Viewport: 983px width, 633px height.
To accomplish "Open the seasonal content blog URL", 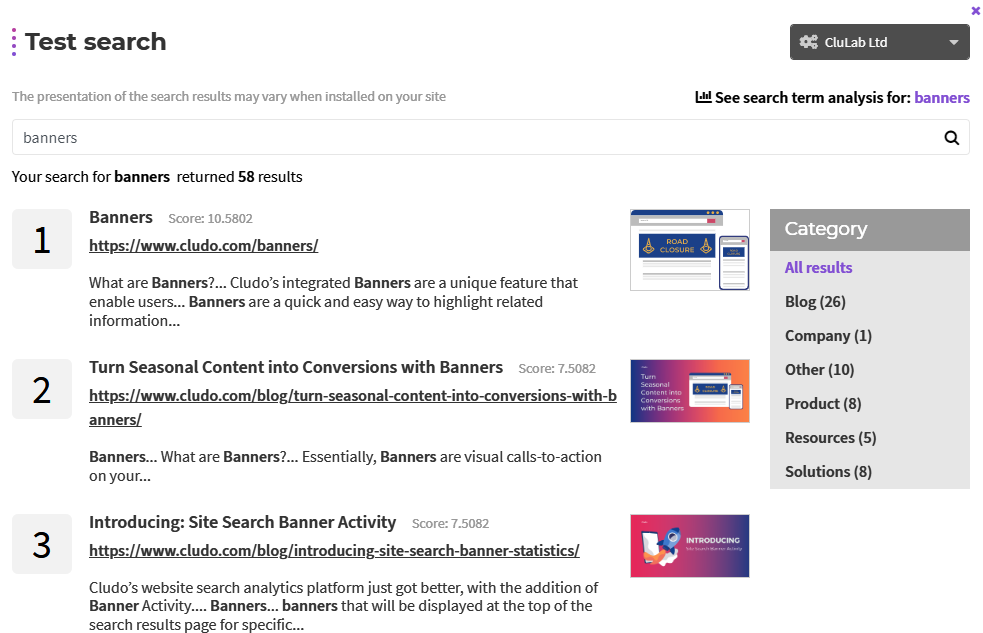I will pos(353,407).
